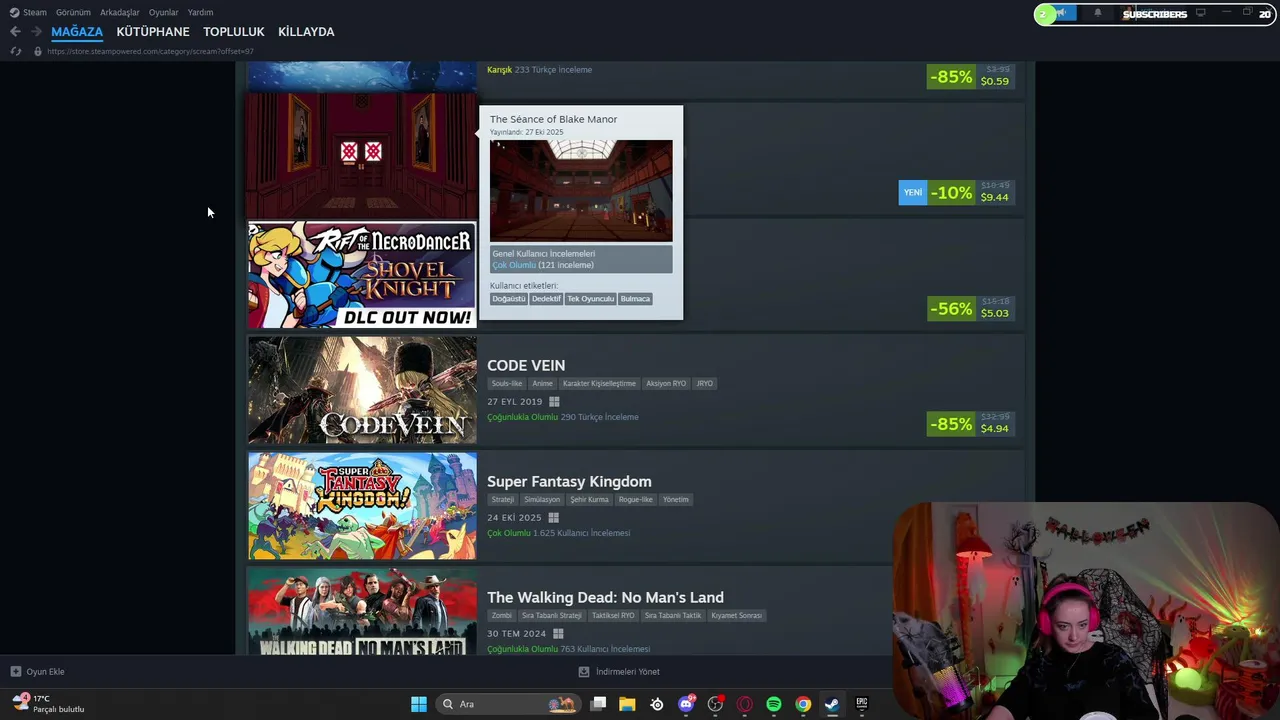Click the YENİ badge
Image resolution: width=1280 pixels, height=720 pixels.
point(913,193)
